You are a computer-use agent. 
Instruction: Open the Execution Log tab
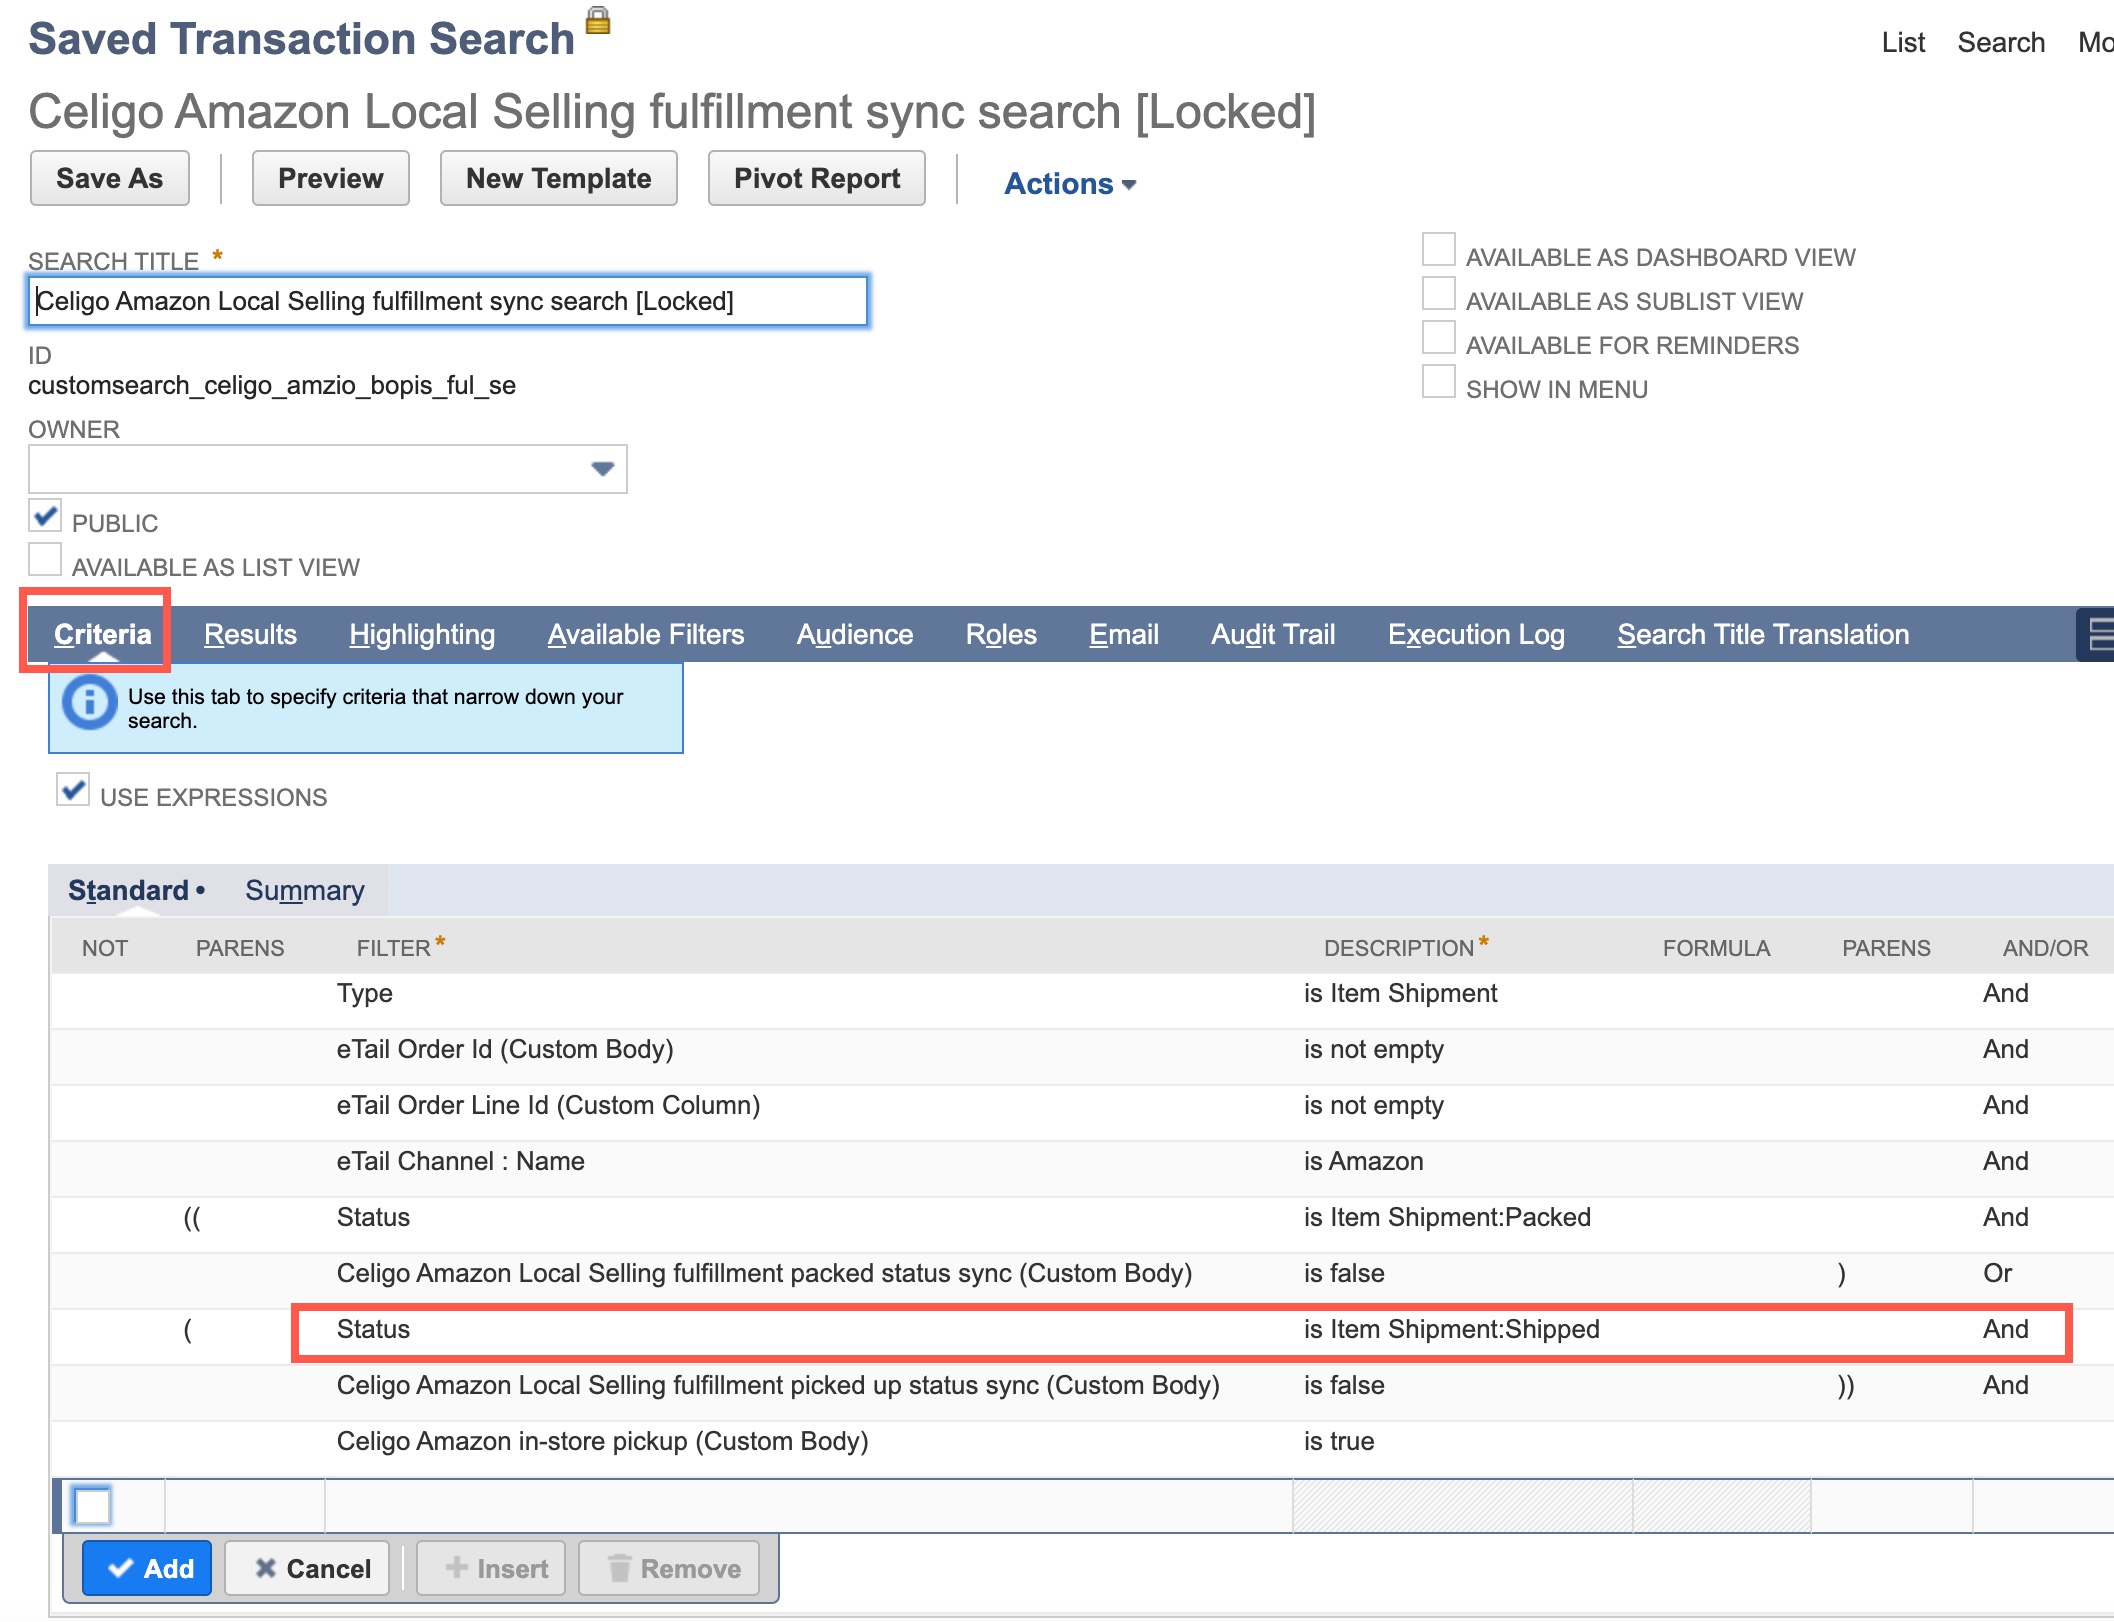[x=1476, y=634]
